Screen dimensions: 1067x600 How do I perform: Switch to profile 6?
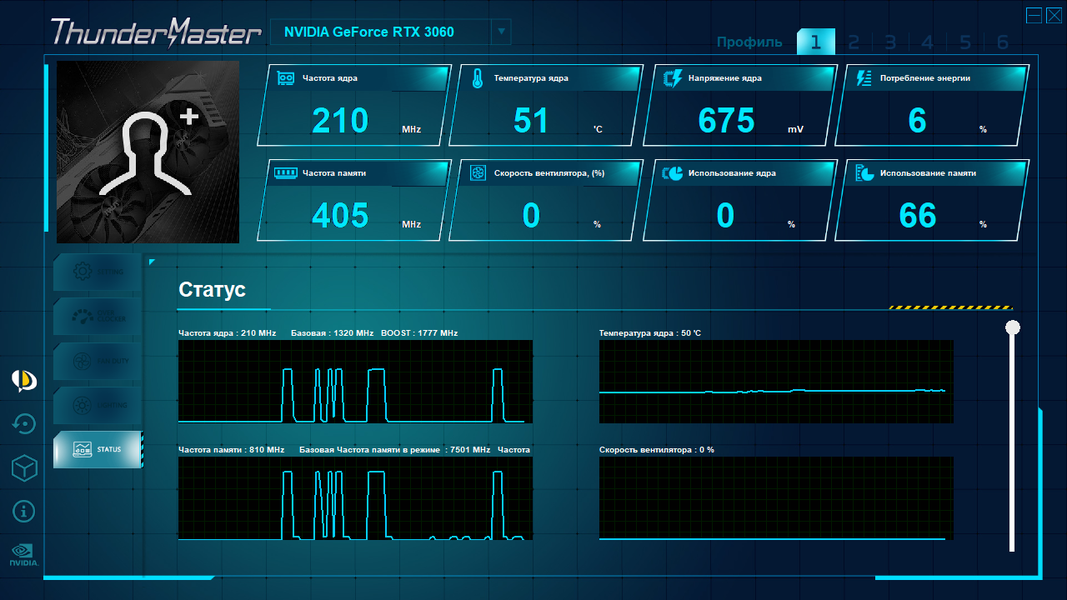(1002, 42)
